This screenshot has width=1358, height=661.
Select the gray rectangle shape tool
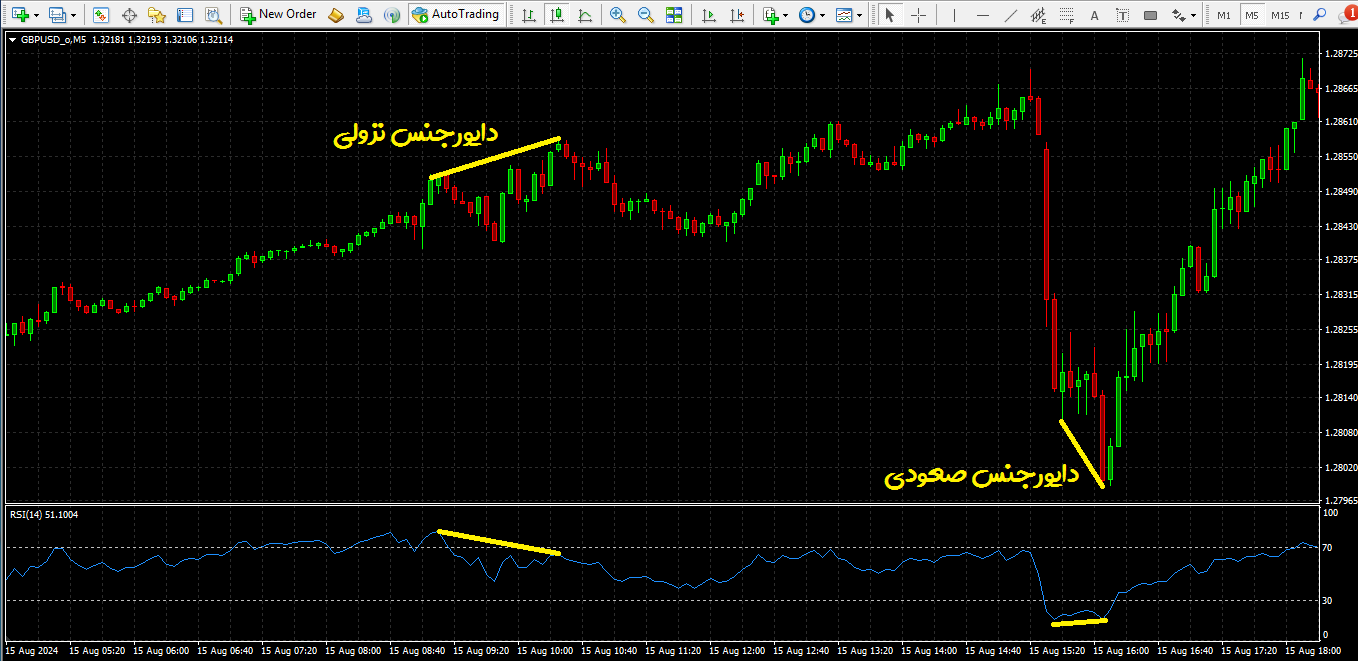tap(1150, 15)
